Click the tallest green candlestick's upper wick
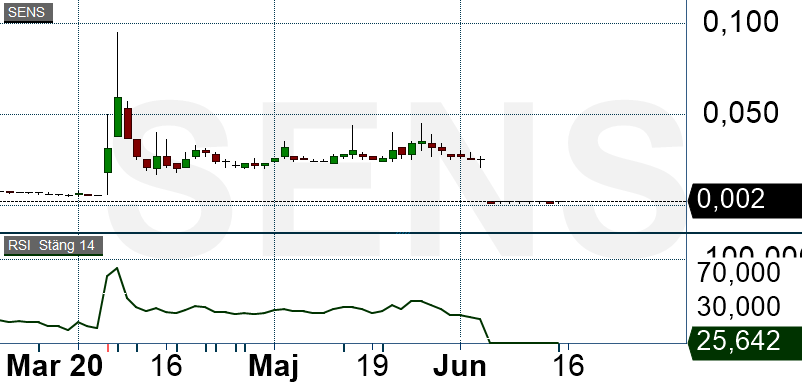The height and width of the screenshot is (391, 802). coord(117,64)
